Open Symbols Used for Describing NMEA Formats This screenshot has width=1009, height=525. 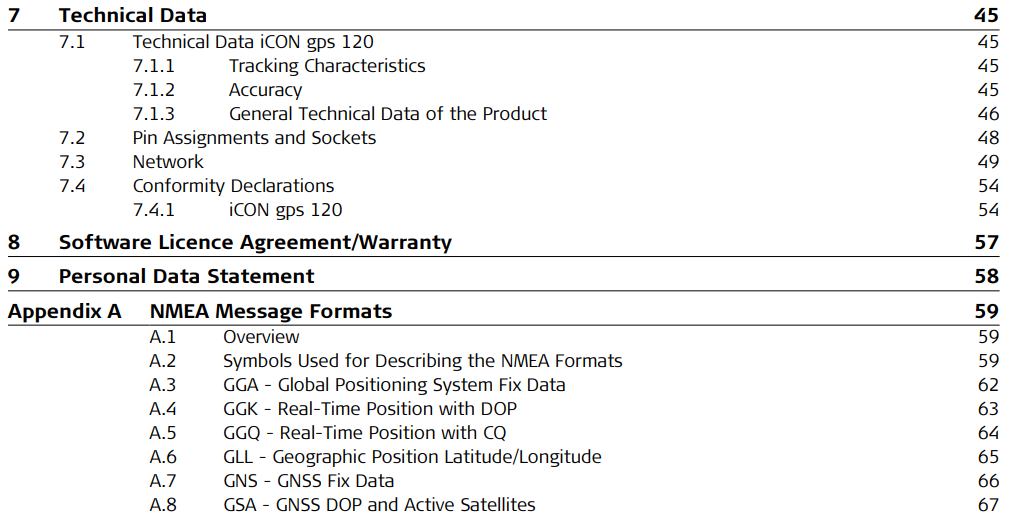pos(422,361)
